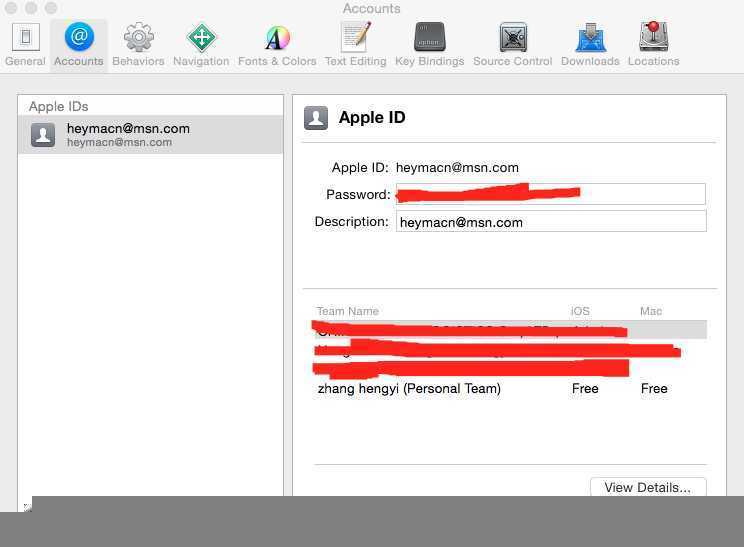Select zhang hengyi (Personal Team) row

(x=510, y=389)
